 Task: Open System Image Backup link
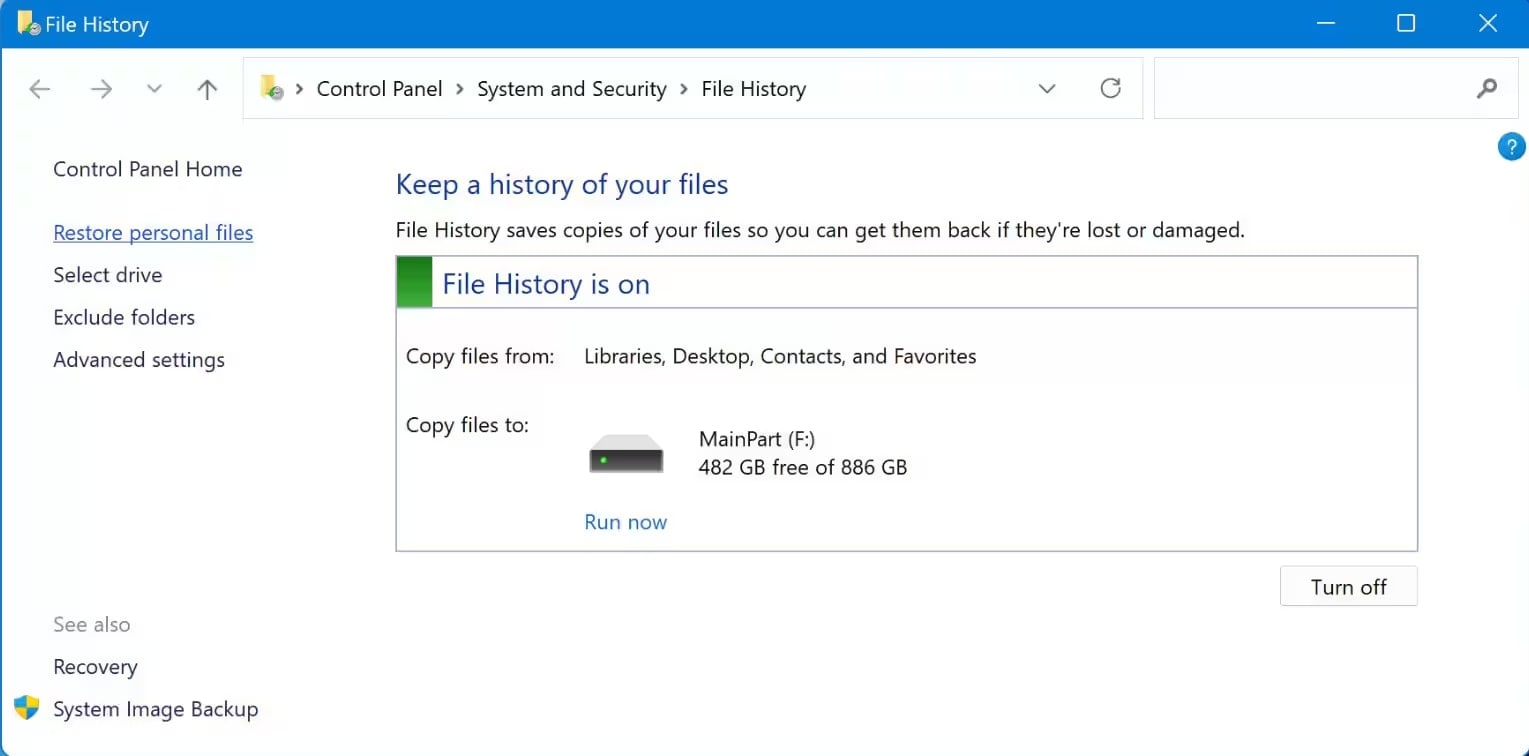click(156, 709)
